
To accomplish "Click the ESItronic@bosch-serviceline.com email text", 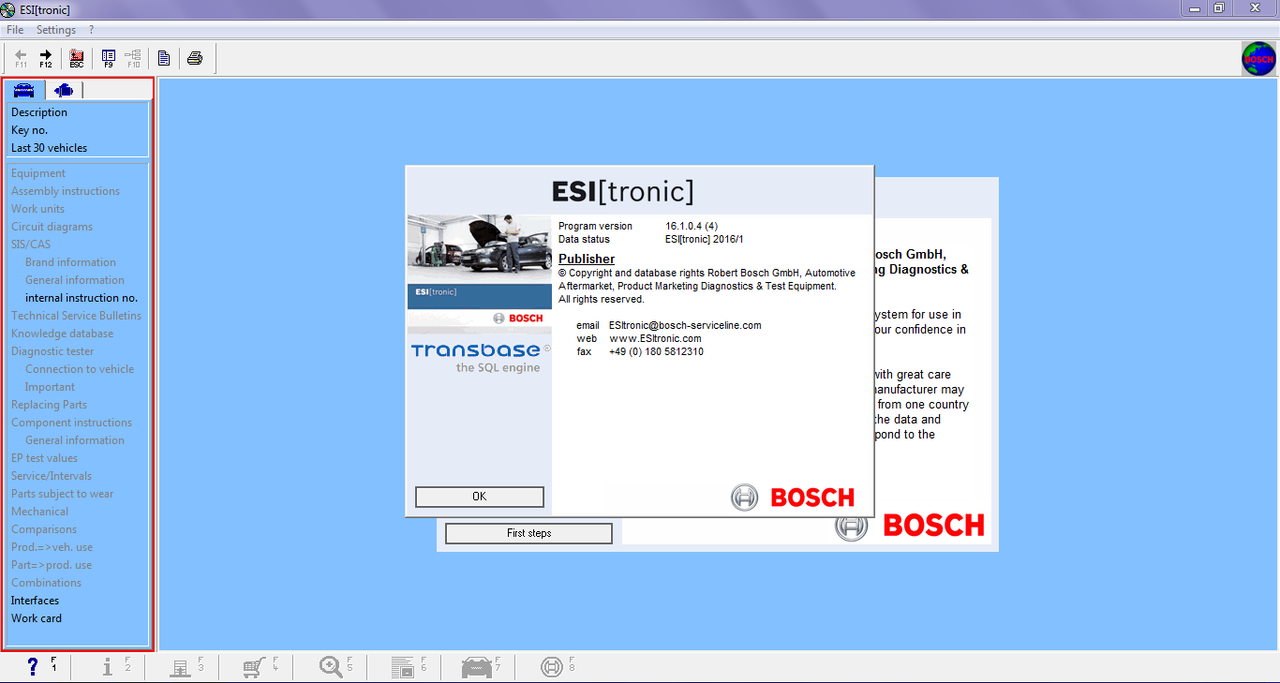I will click(x=685, y=325).
